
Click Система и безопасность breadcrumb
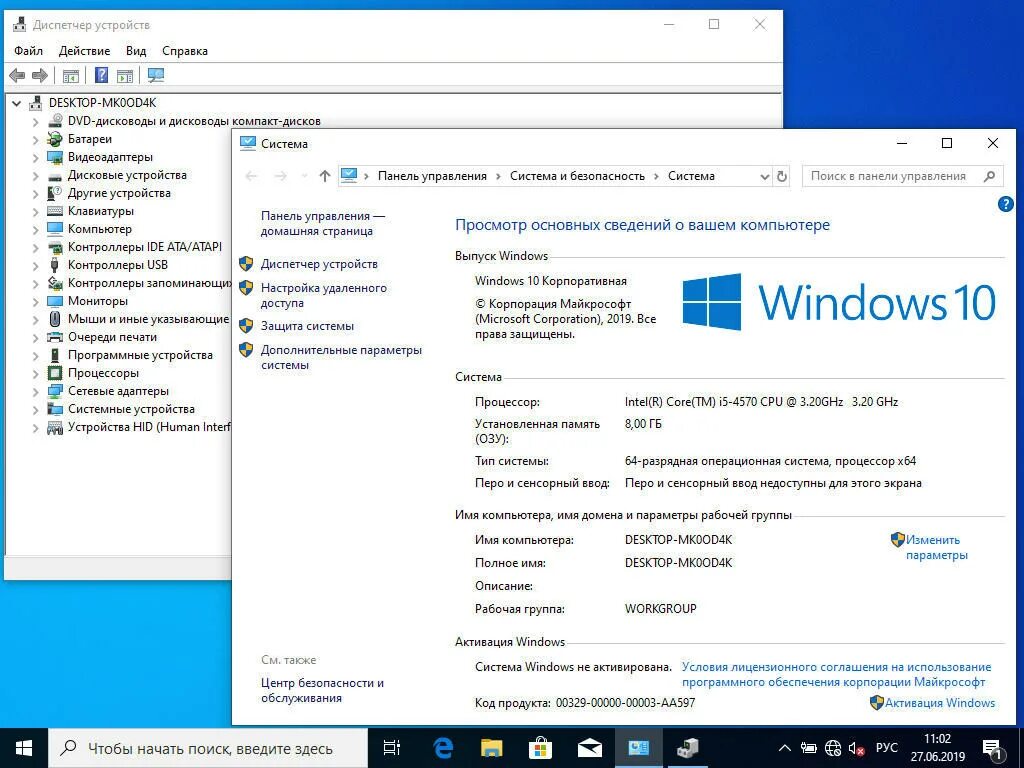tap(577, 176)
